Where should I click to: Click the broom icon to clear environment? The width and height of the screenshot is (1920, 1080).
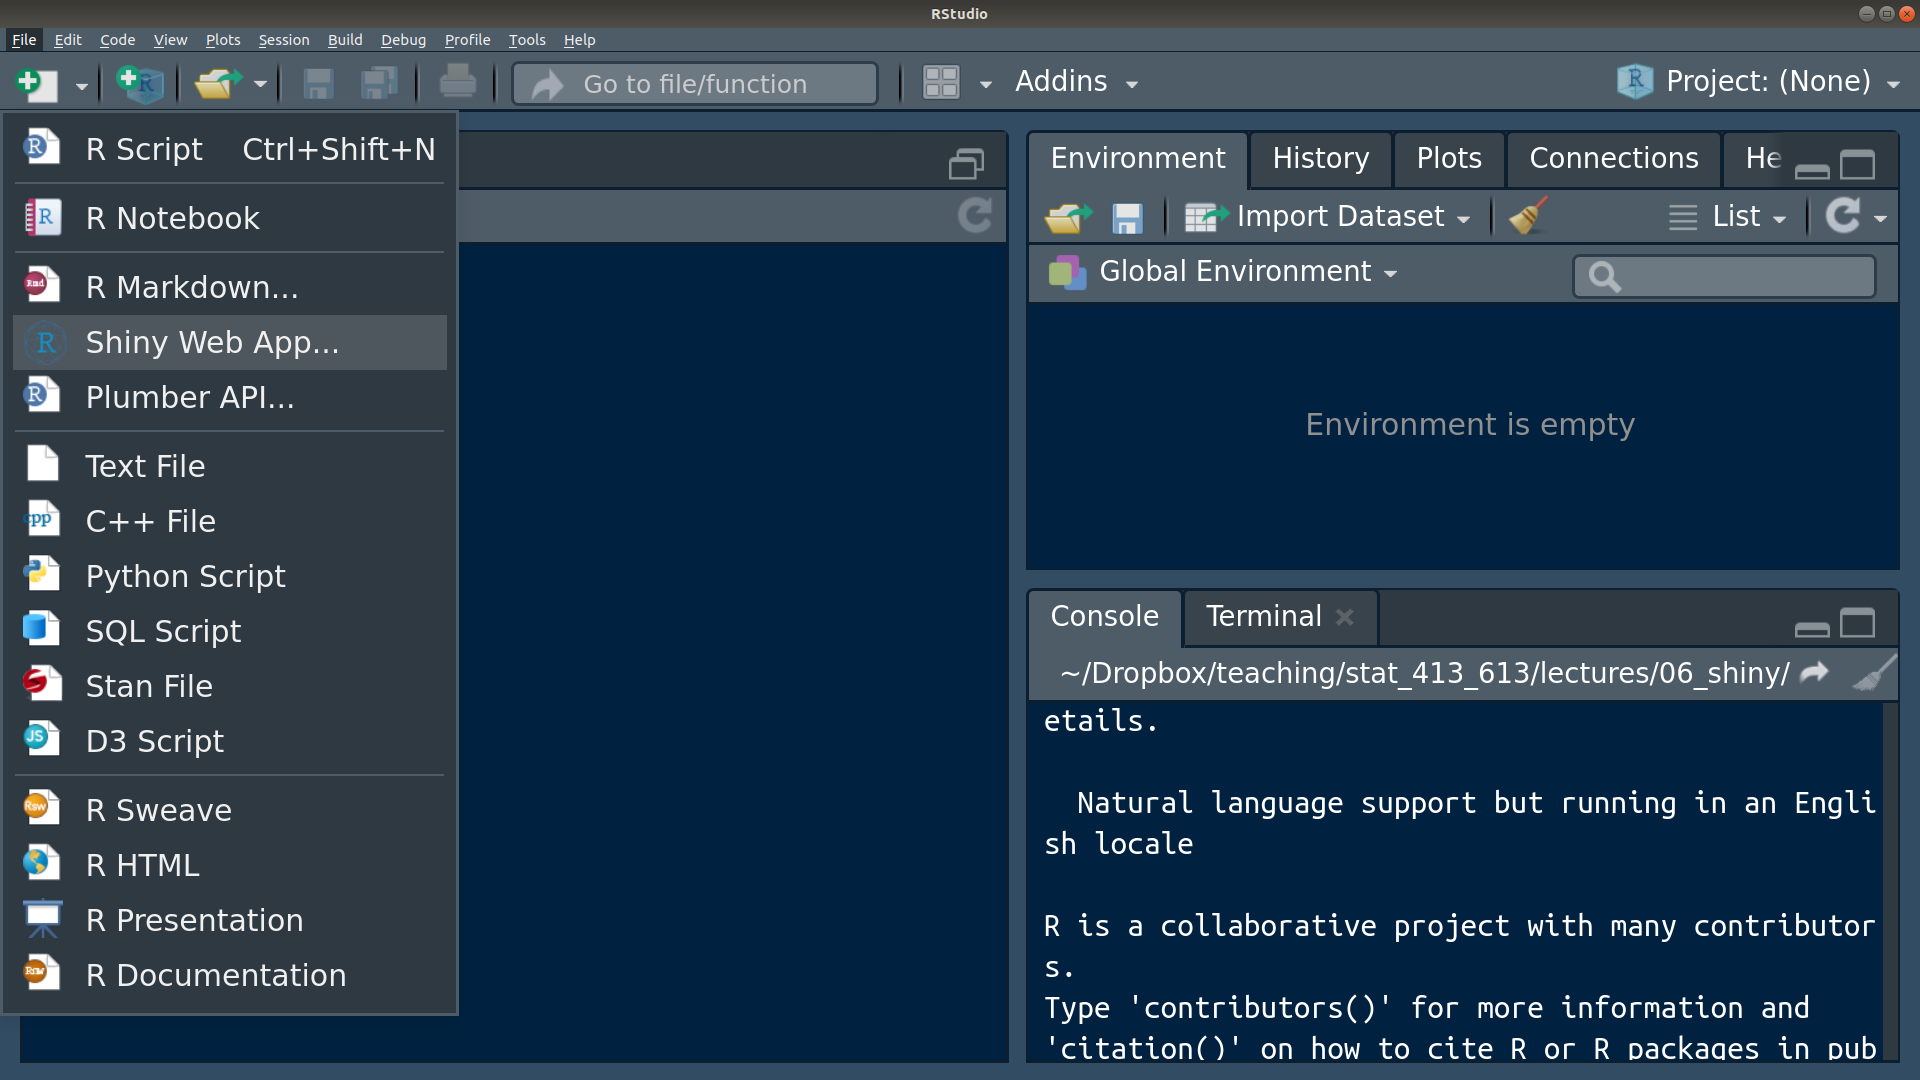coord(1528,215)
